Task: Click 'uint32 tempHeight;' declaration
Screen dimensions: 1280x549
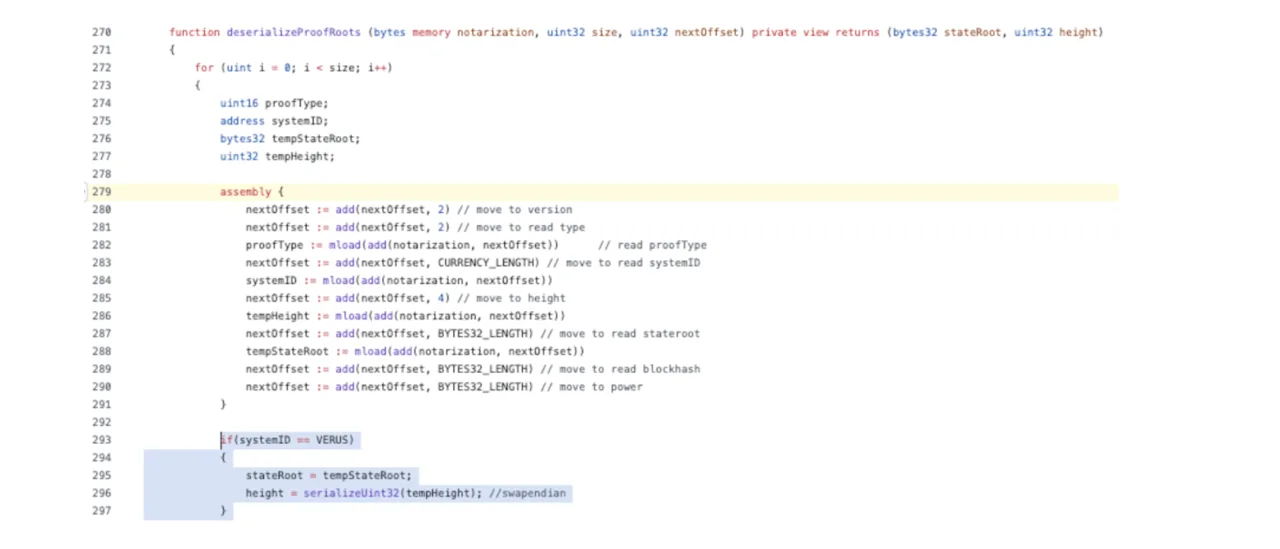Action: pos(278,157)
